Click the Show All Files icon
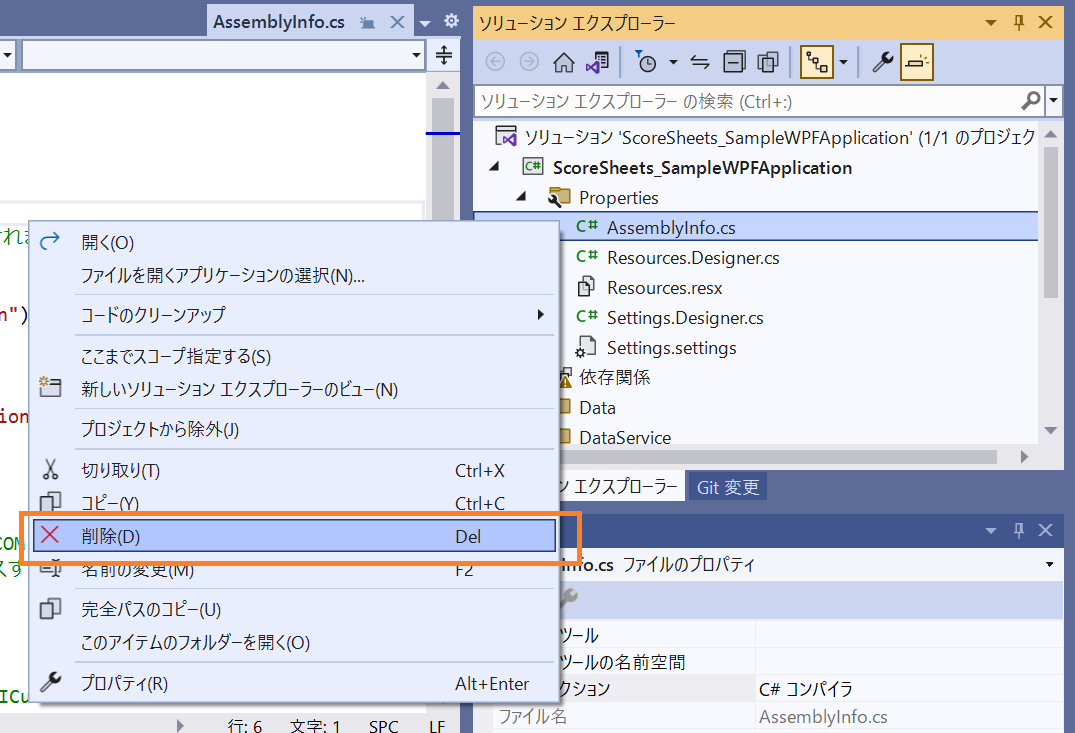Image resolution: width=1075 pixels, height=733 pixels. (768, 62)
